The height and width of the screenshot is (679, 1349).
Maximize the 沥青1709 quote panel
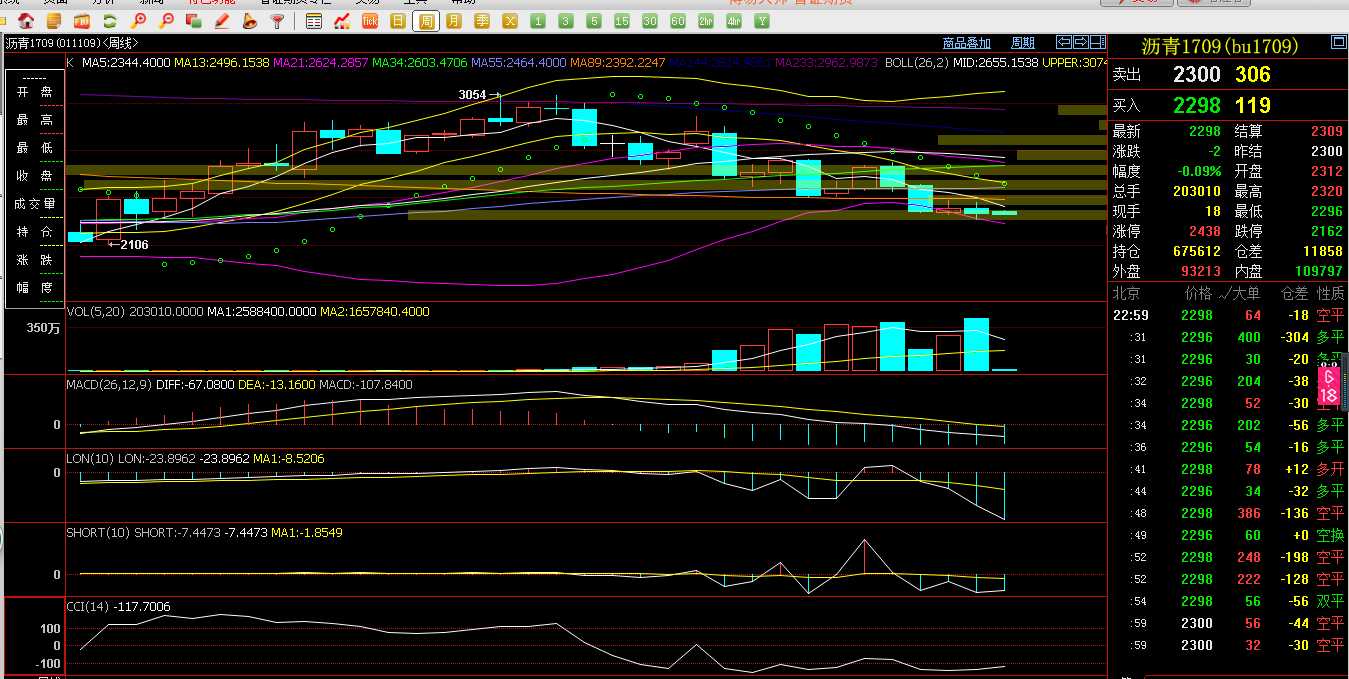[1339, 43]
